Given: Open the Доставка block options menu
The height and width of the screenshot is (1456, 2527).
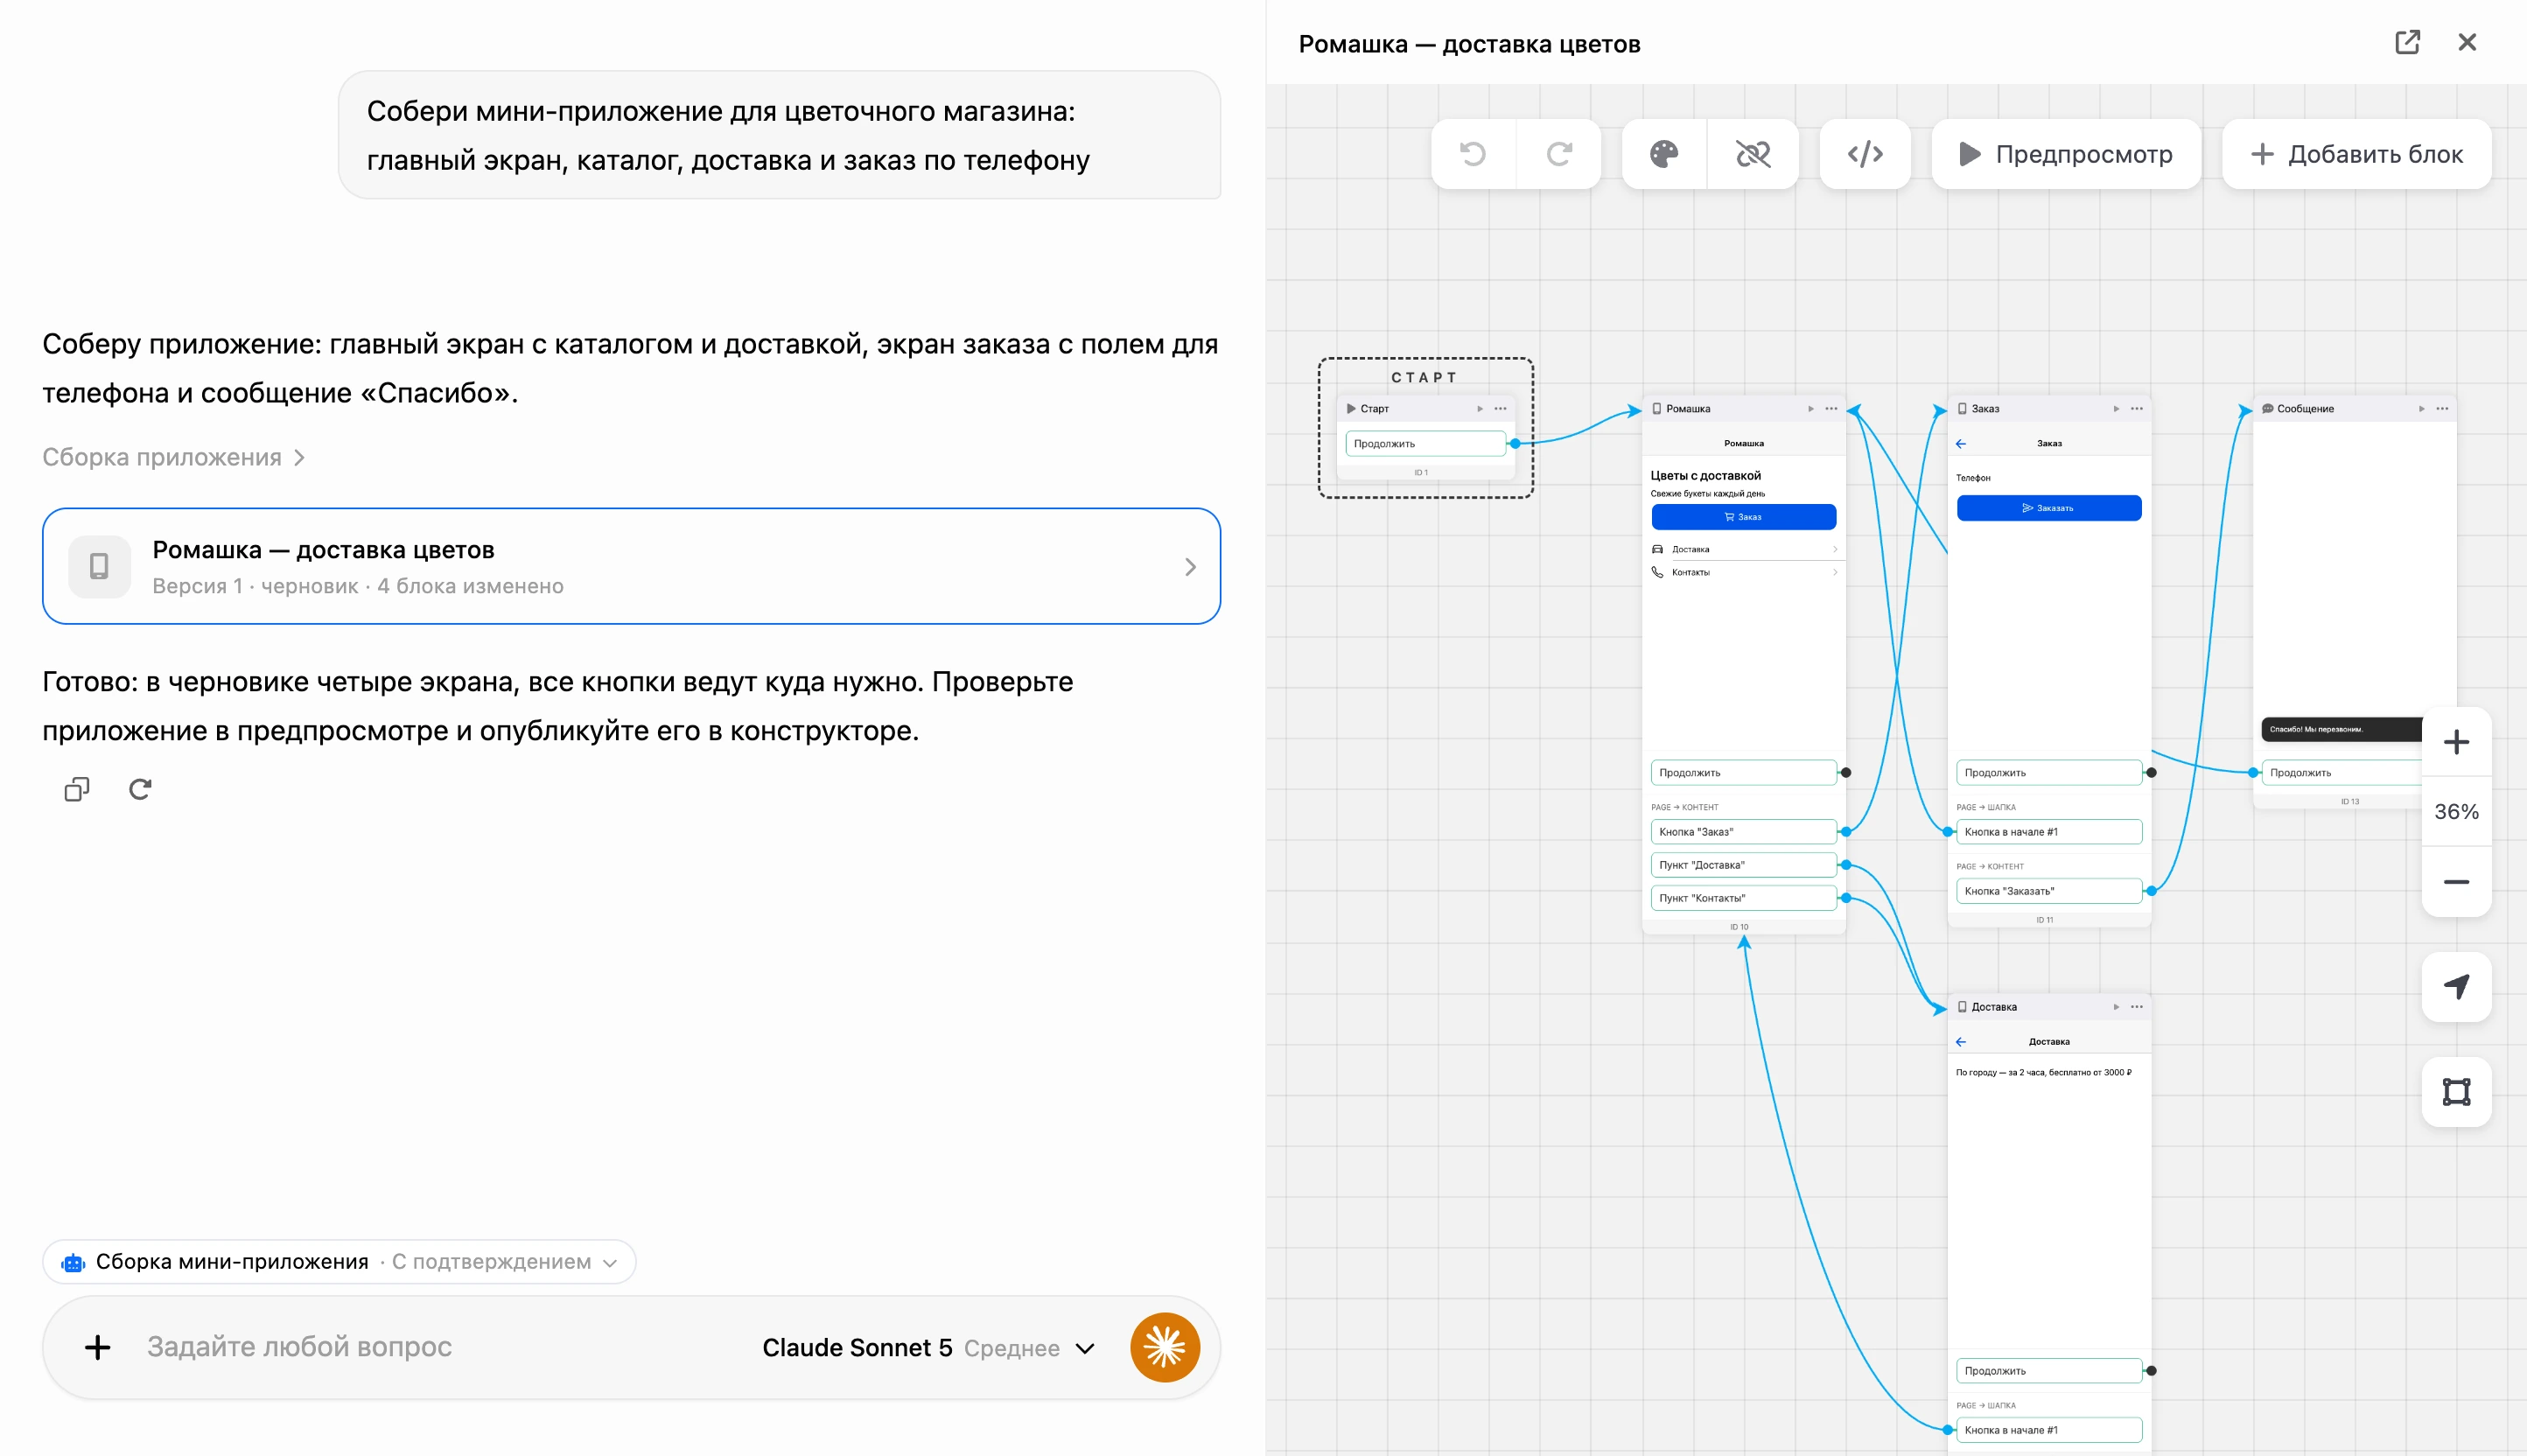Looking at the screenshot, I should (x=2137, y=1007).
